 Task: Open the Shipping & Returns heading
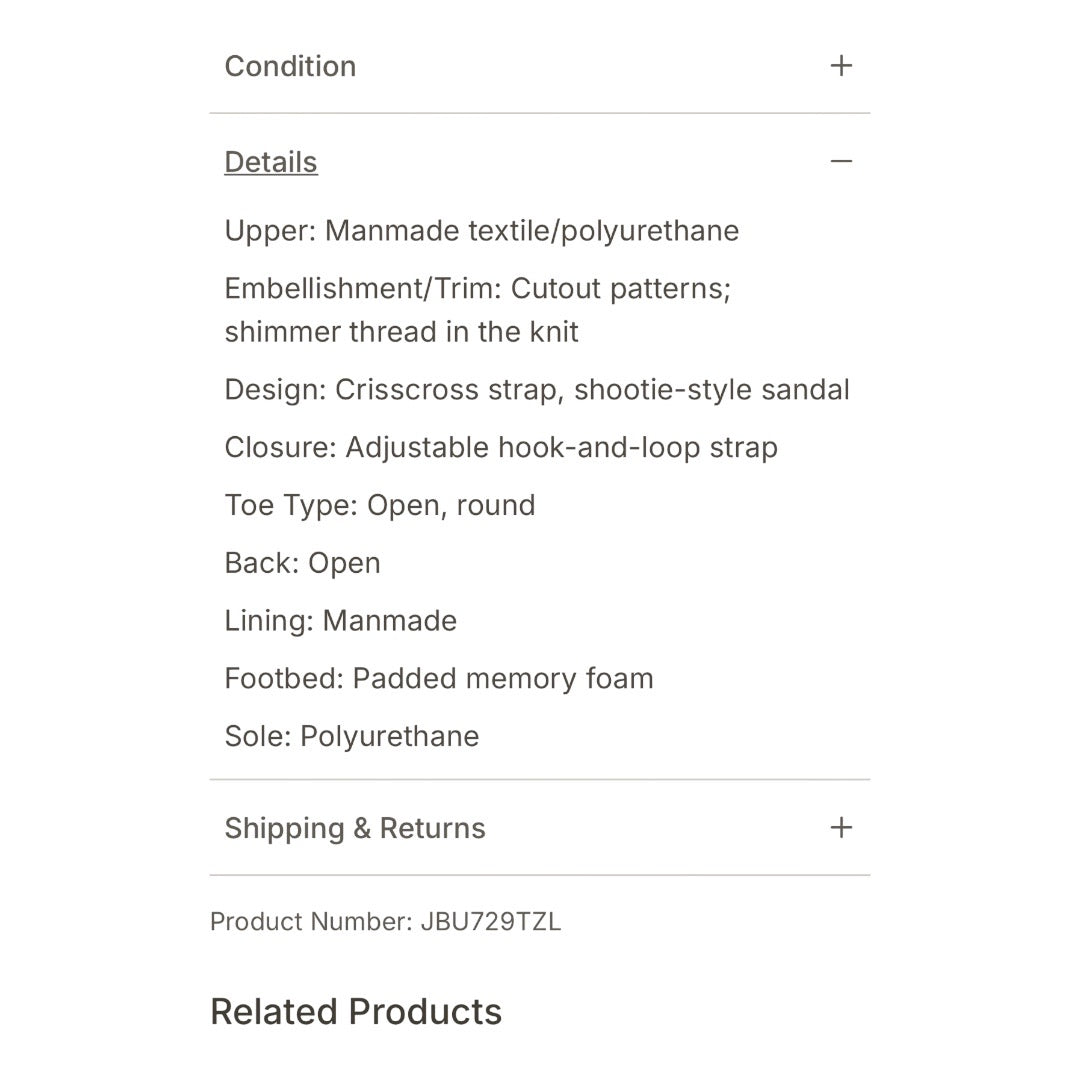coord(355,828)
